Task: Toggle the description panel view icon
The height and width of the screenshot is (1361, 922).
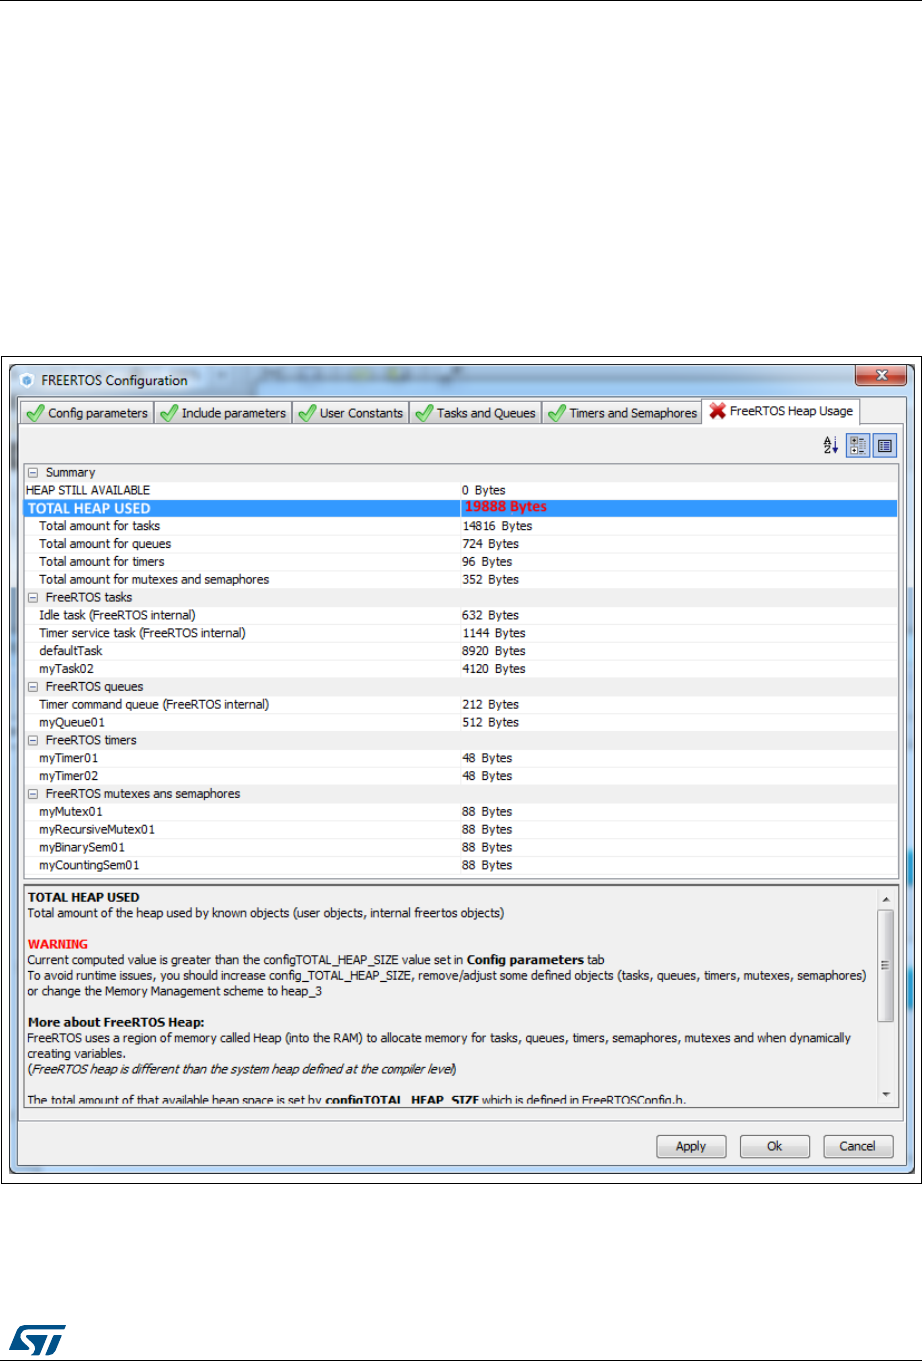Action: pos(884,446)
